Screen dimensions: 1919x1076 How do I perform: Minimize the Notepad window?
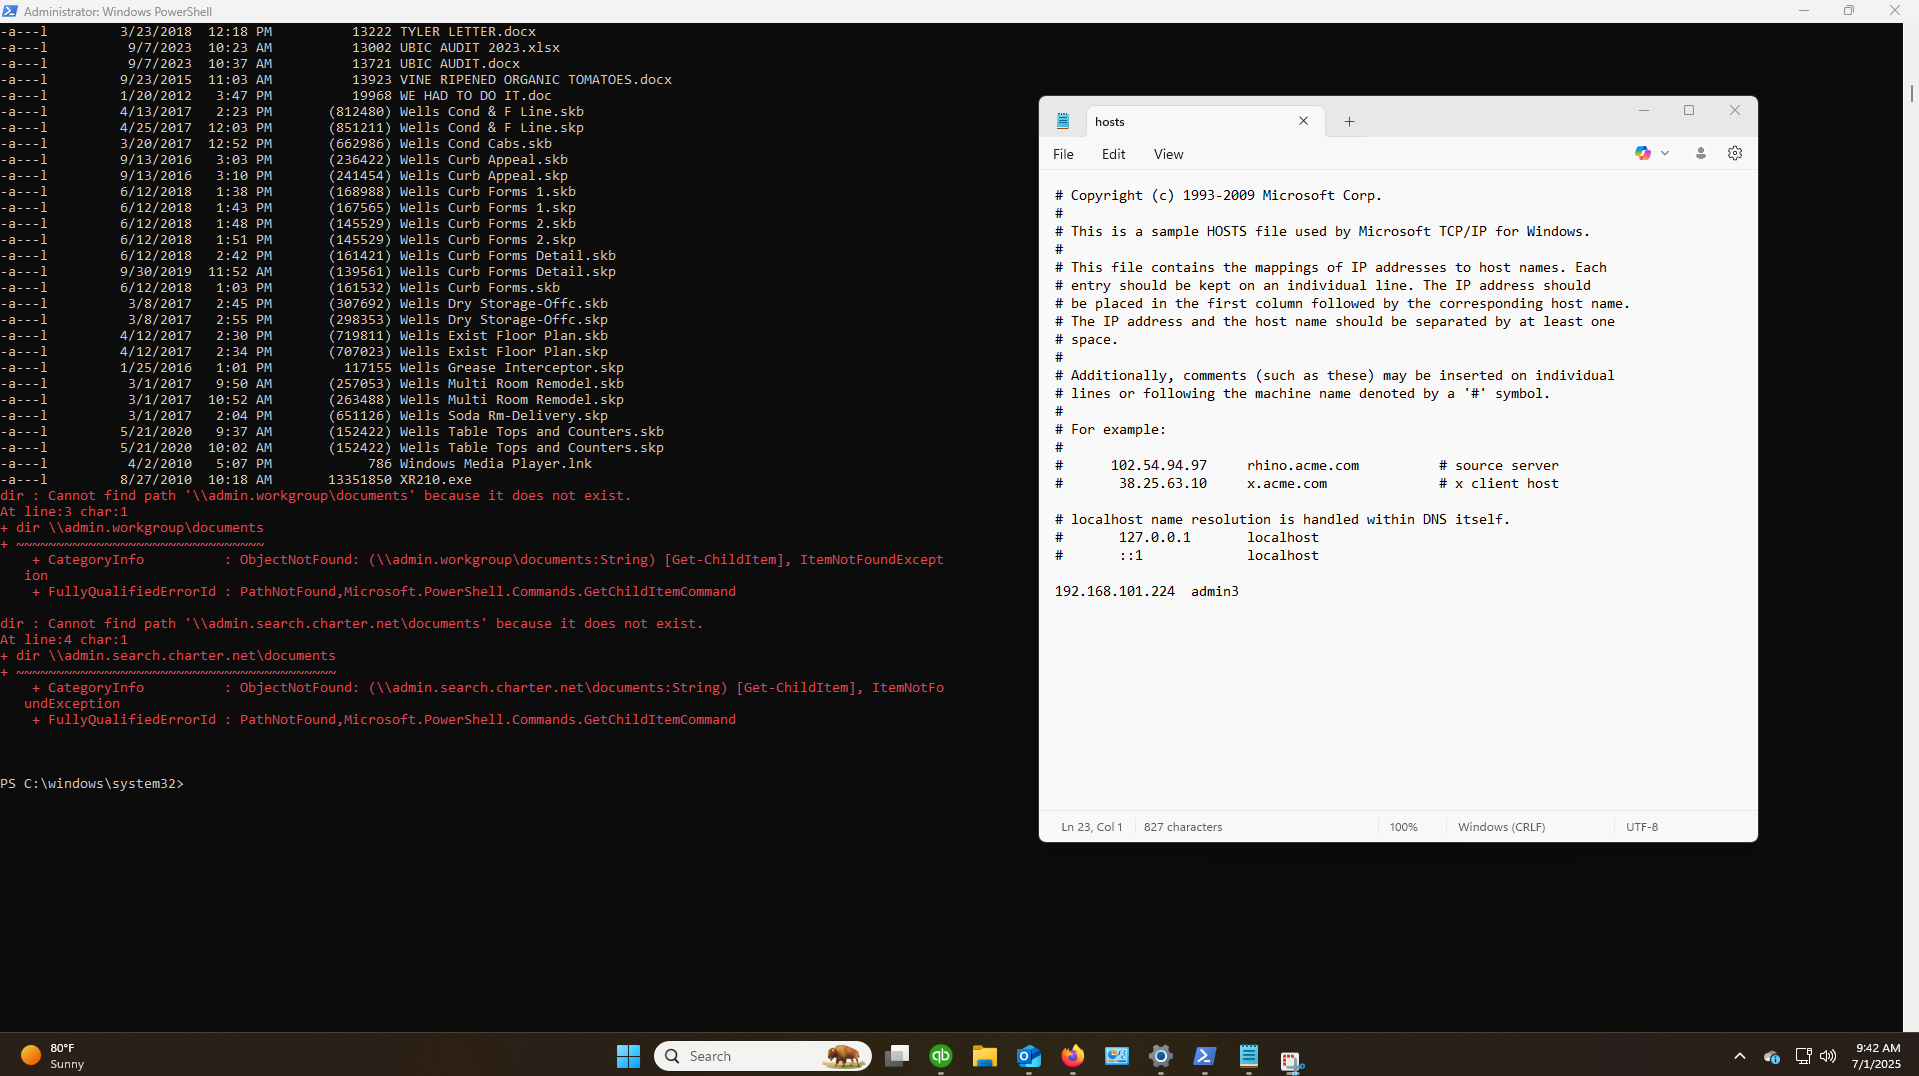(x=1643, y=110)
